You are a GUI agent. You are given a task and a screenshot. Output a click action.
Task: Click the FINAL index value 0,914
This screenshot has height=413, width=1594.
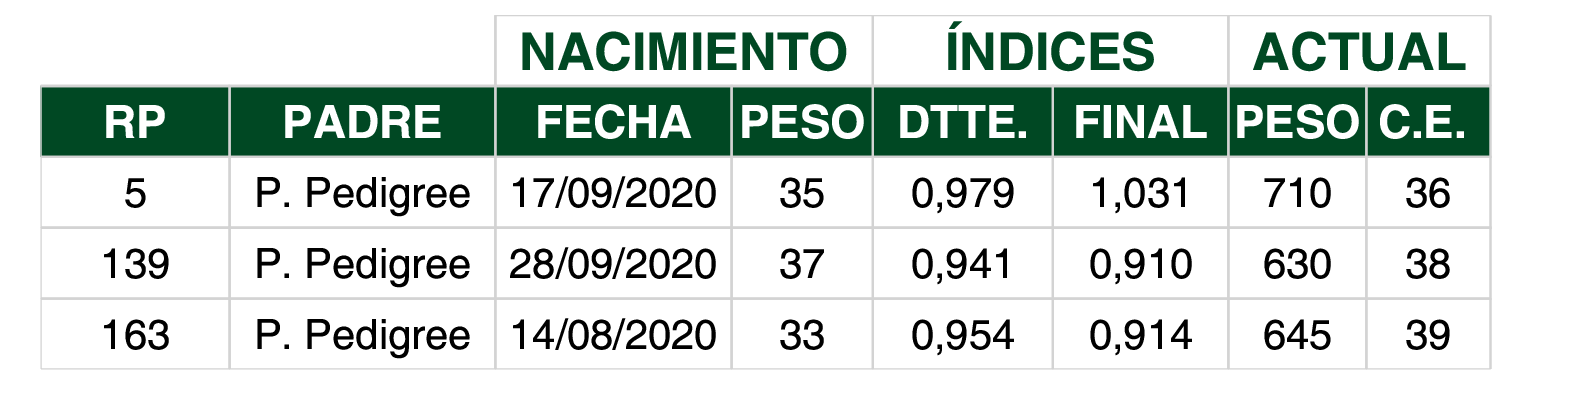(1140, 335)
